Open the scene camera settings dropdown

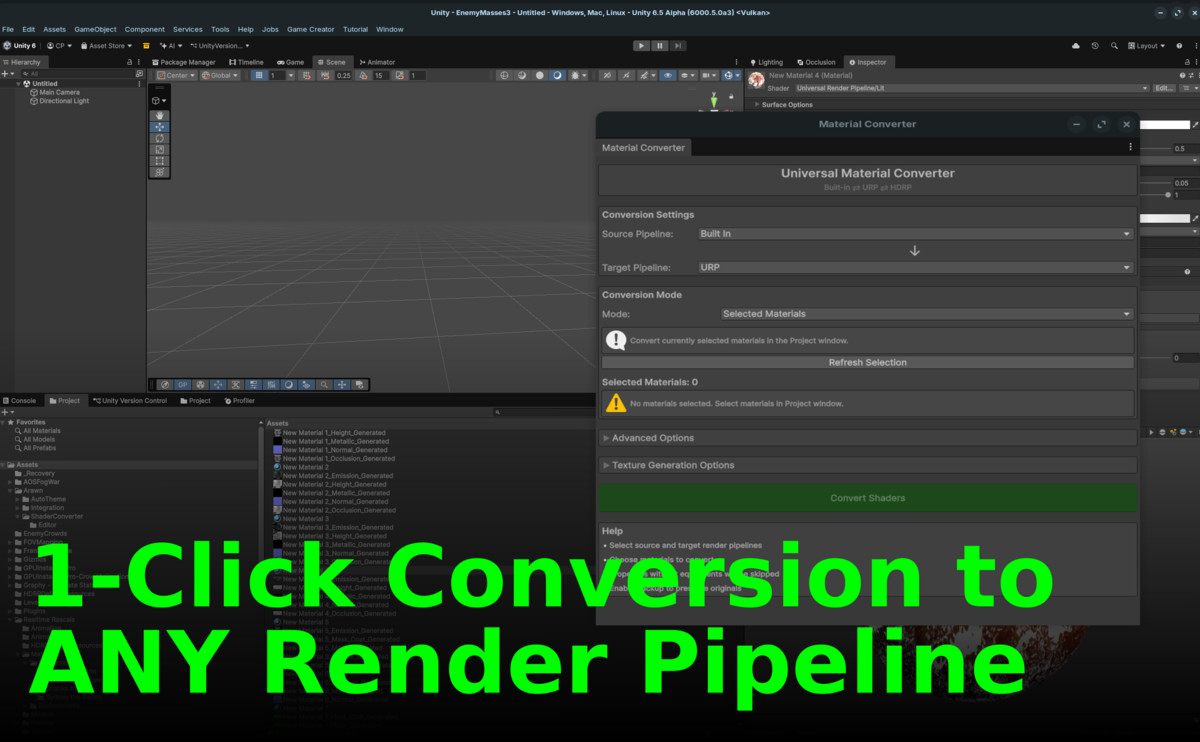[x=710, y=75]
